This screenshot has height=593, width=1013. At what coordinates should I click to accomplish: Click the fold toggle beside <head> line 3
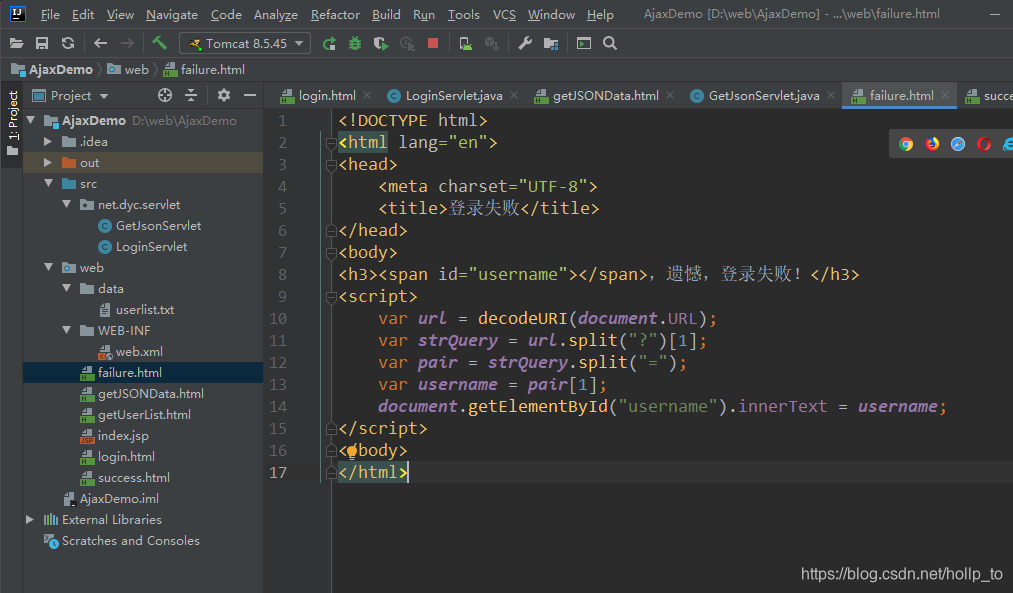pyautogui.click(x=331, y=165)
